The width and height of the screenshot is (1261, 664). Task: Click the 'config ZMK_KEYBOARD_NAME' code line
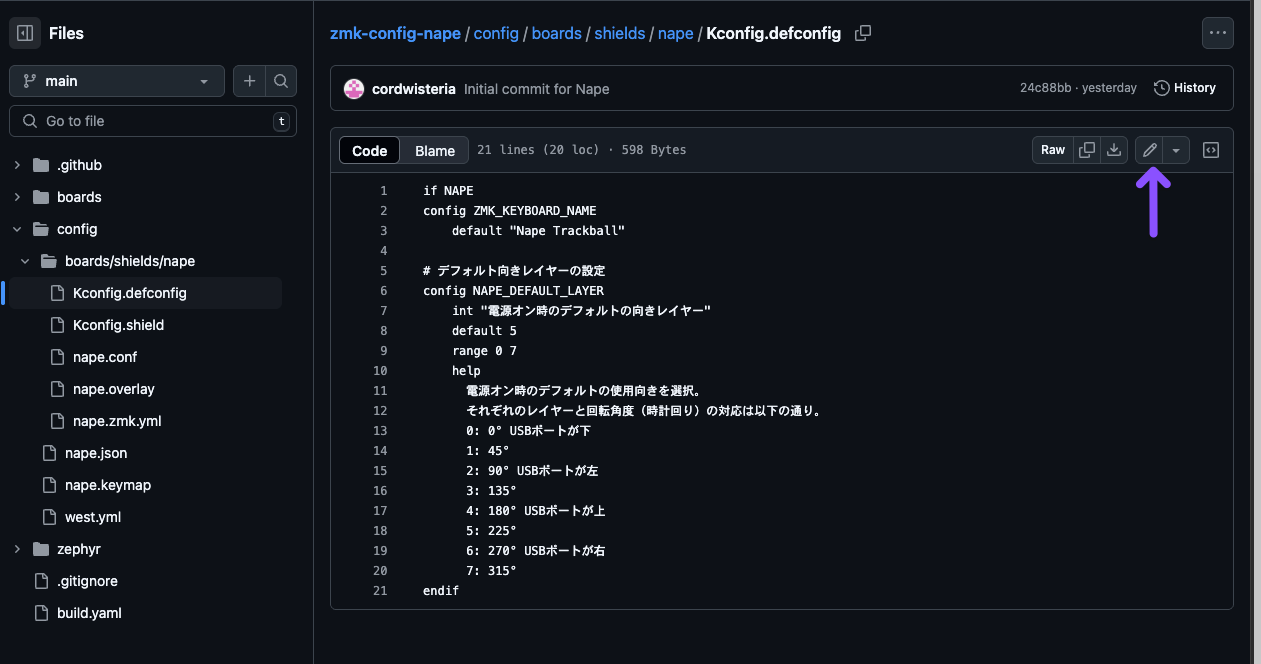510,211
